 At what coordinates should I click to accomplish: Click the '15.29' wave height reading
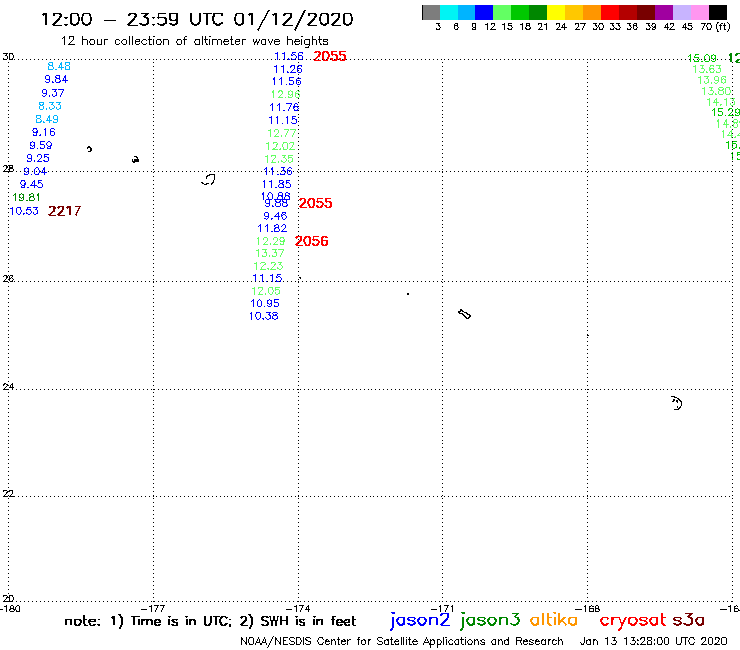pyautogui.click(x=725, y=112)
